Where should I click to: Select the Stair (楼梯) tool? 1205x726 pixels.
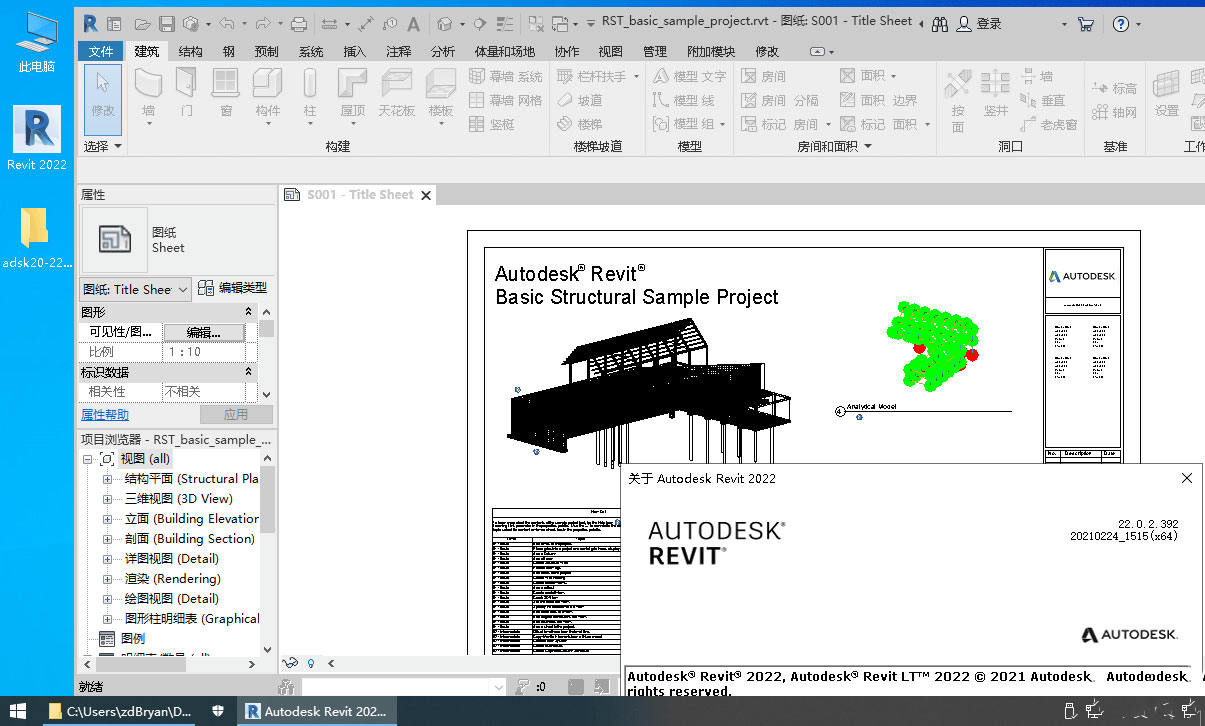[591, 124]
